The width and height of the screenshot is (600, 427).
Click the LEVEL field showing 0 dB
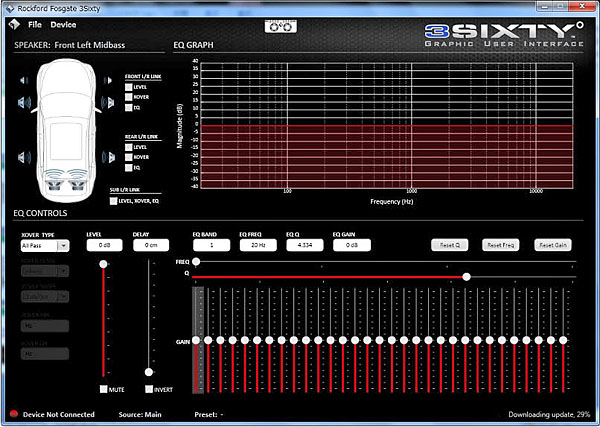coord(104,245)
